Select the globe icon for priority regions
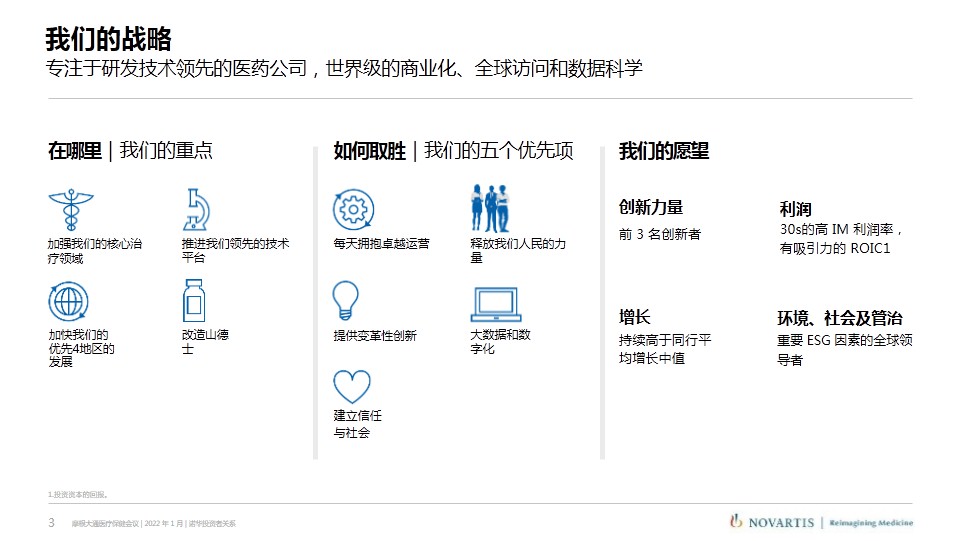 pos(68,301)
